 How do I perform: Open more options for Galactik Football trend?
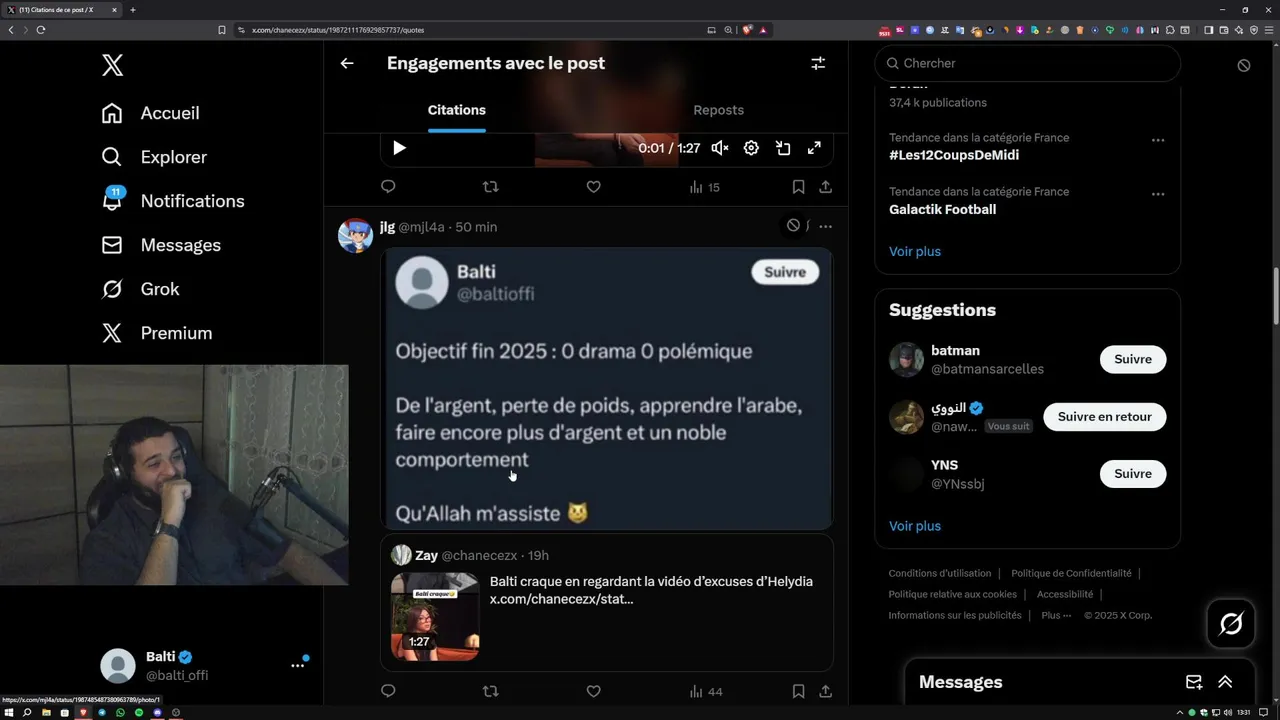coord(1158,194)
